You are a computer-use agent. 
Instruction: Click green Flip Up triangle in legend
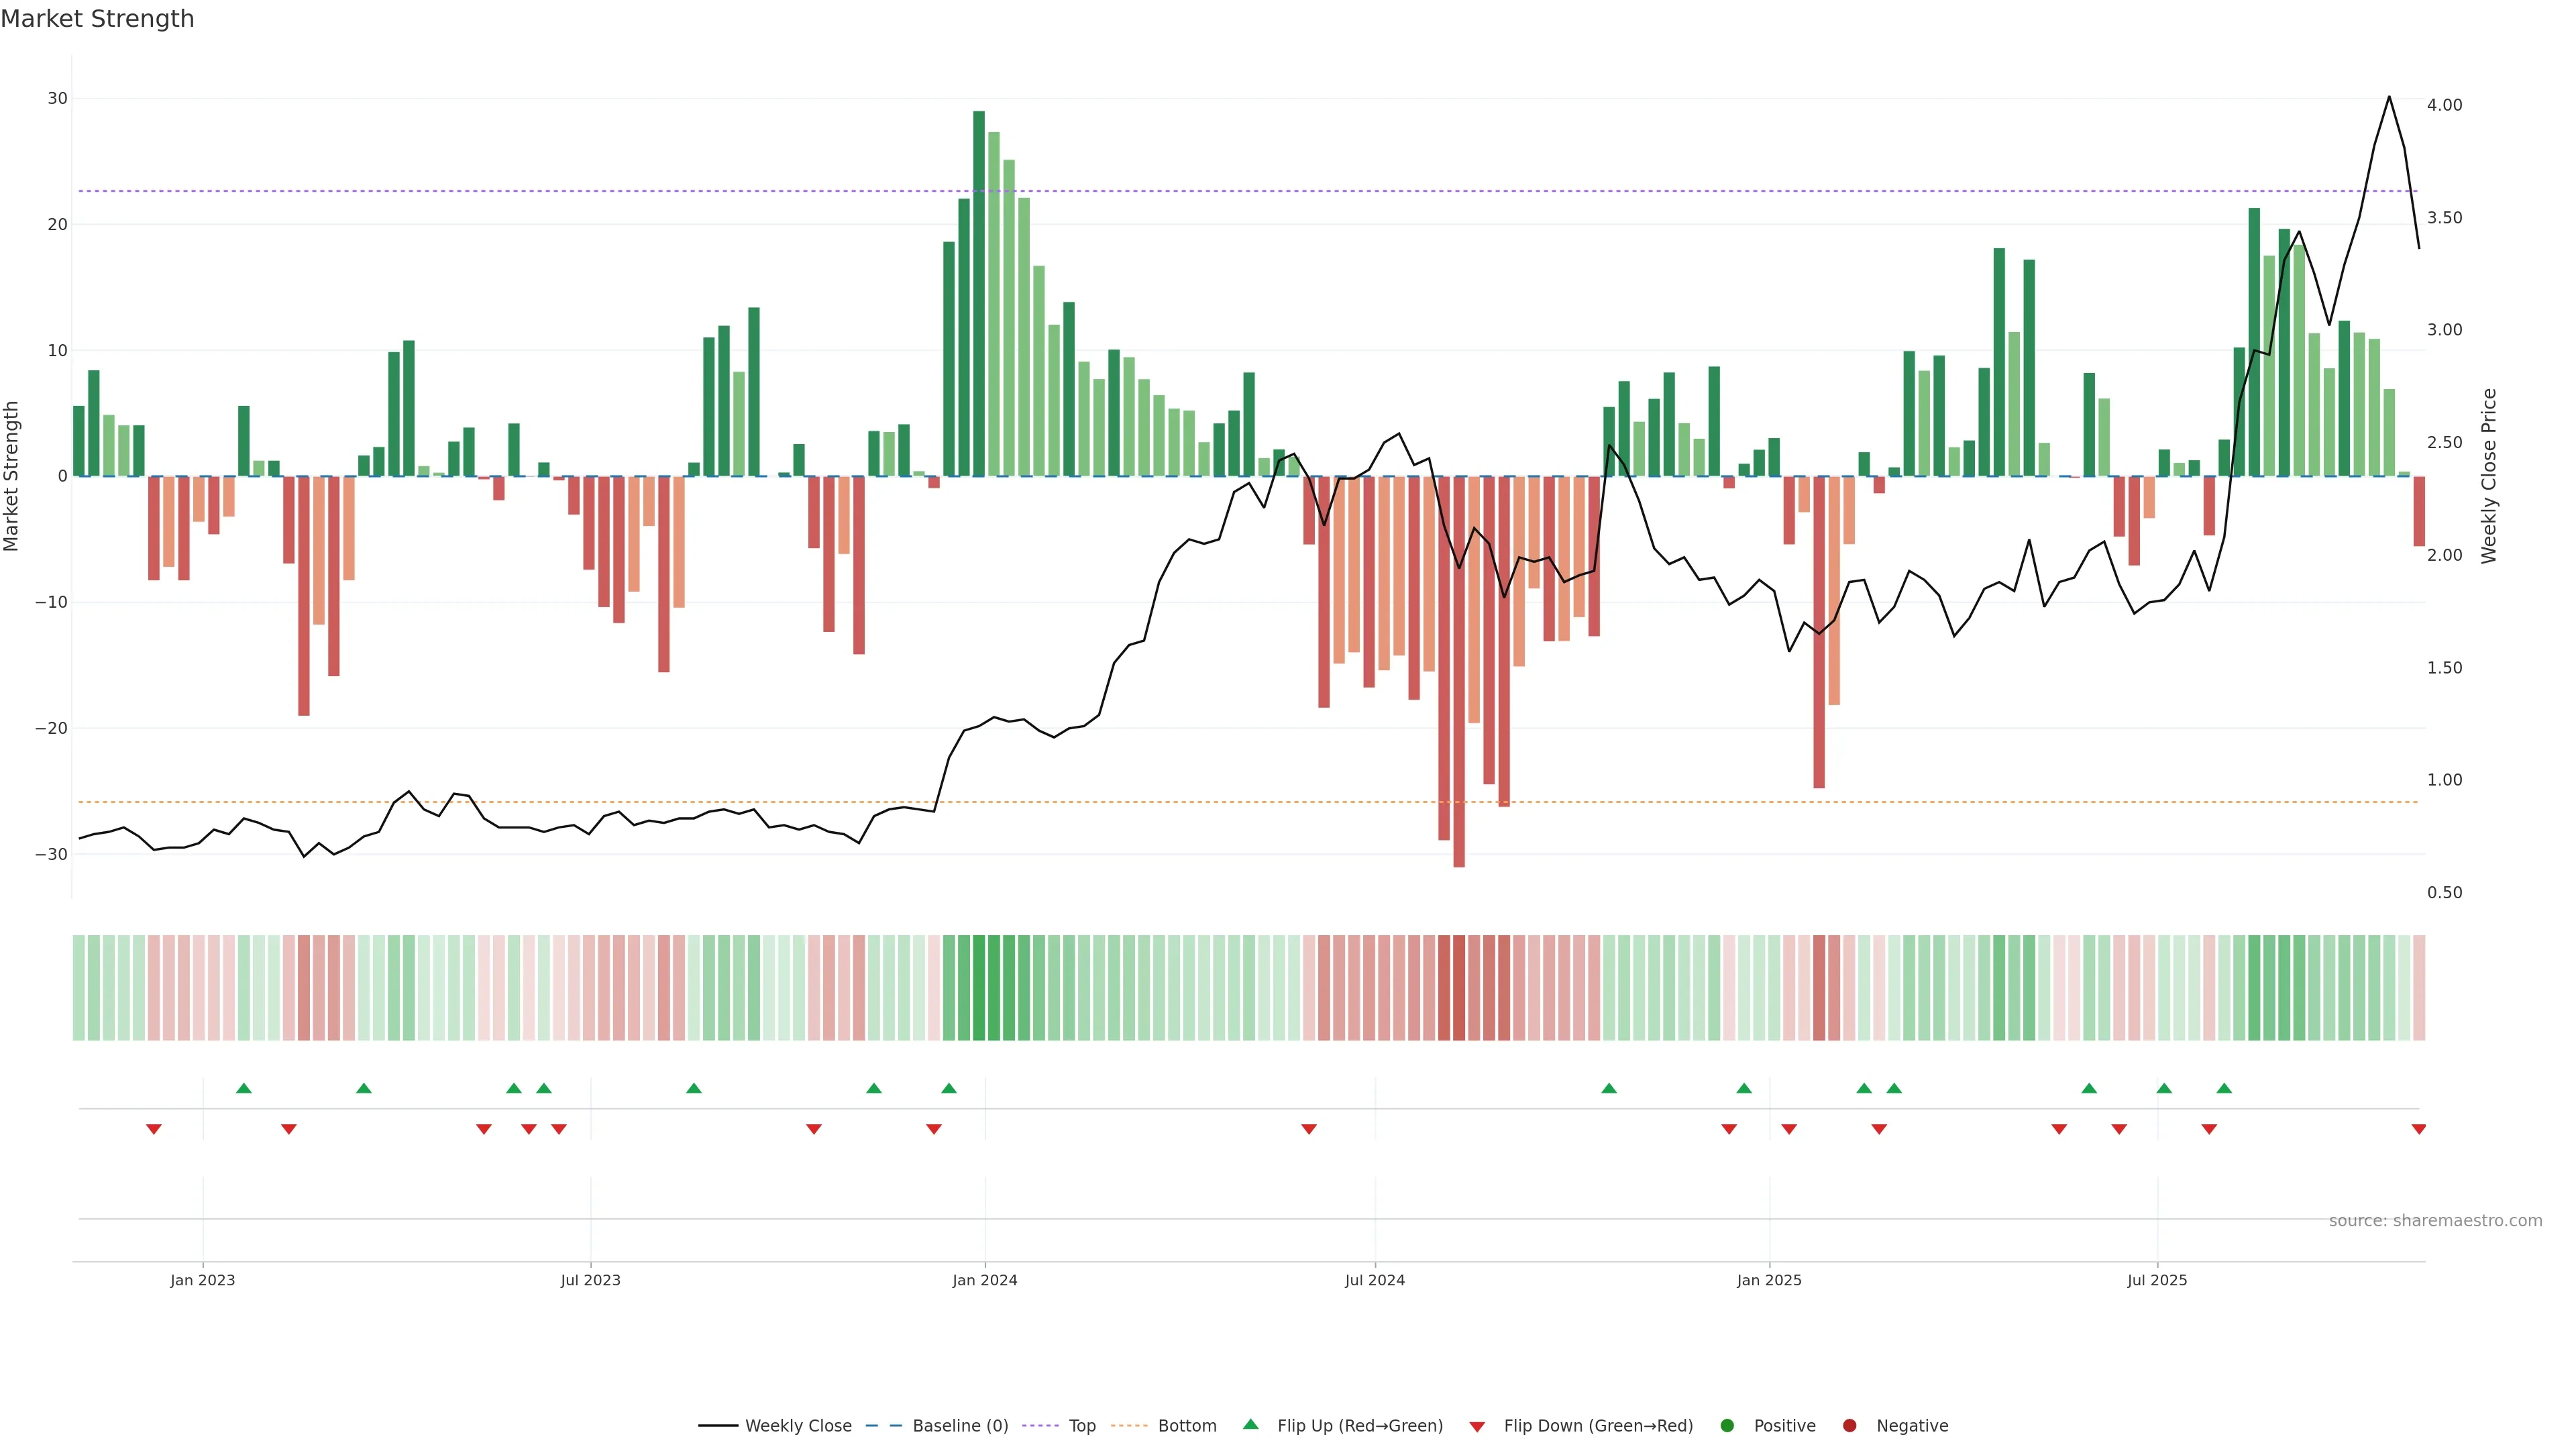point(1250,1424)
